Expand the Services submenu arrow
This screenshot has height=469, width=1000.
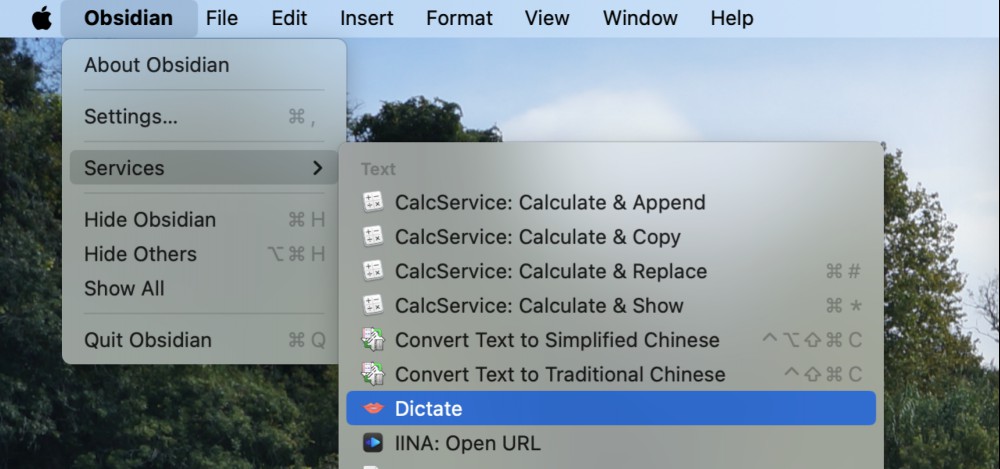[318, 168]
